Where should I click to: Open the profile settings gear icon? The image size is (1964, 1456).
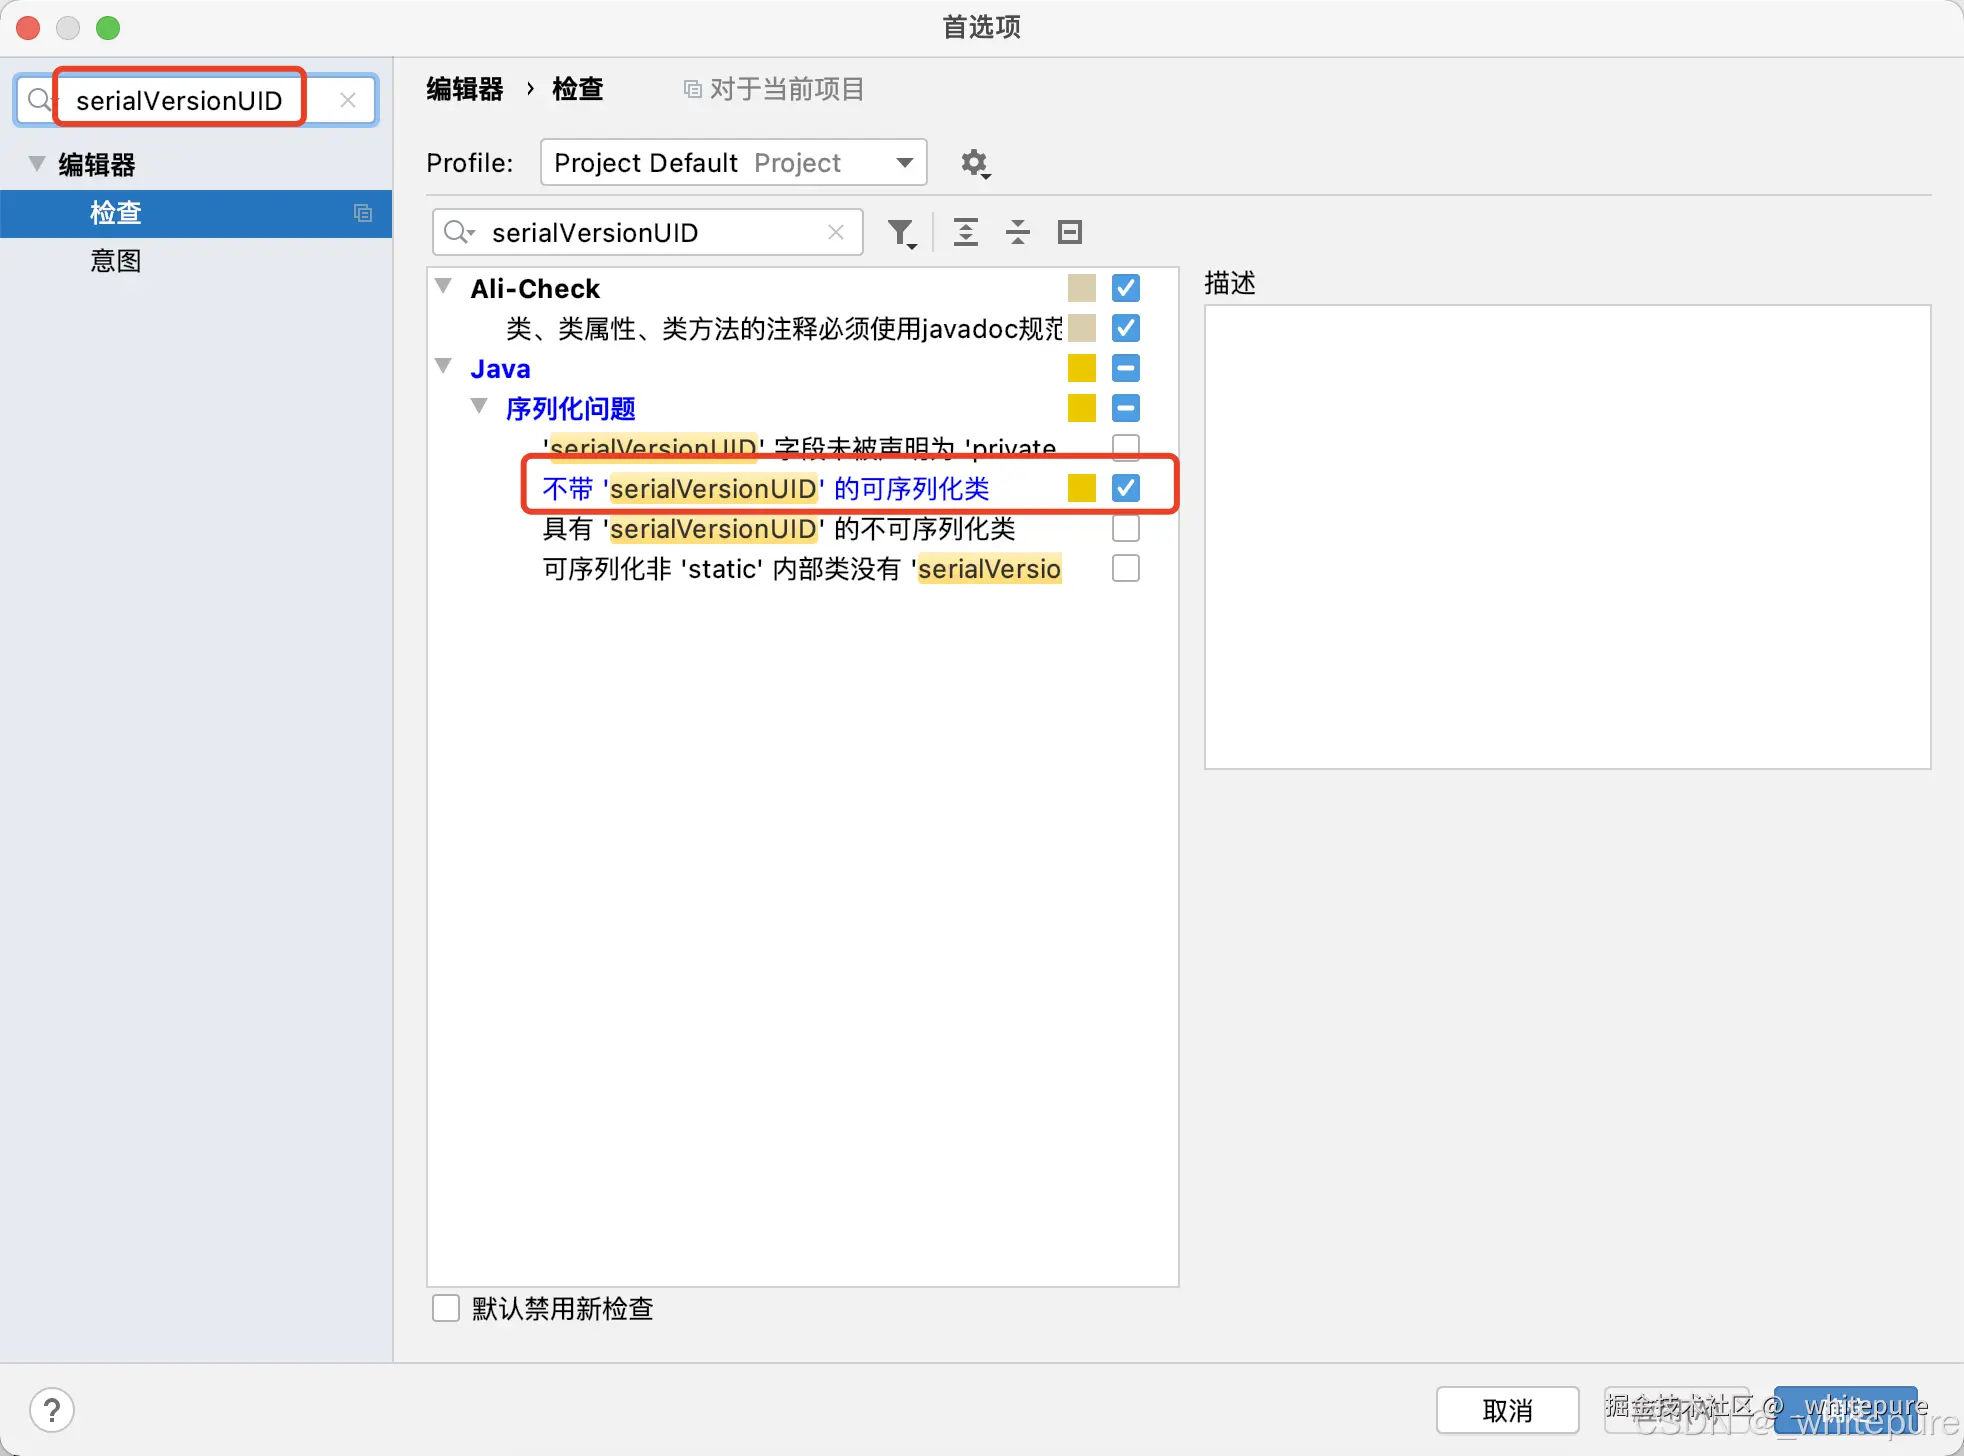tap(975, 163)
